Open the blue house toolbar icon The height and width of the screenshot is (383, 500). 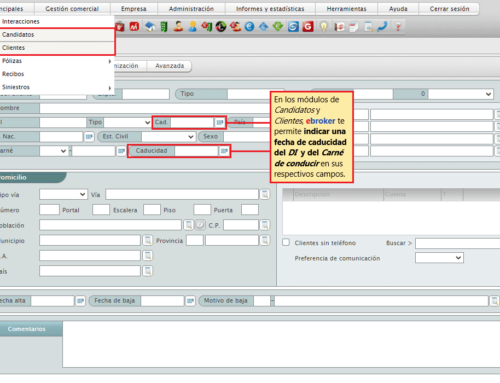[150, 27]
